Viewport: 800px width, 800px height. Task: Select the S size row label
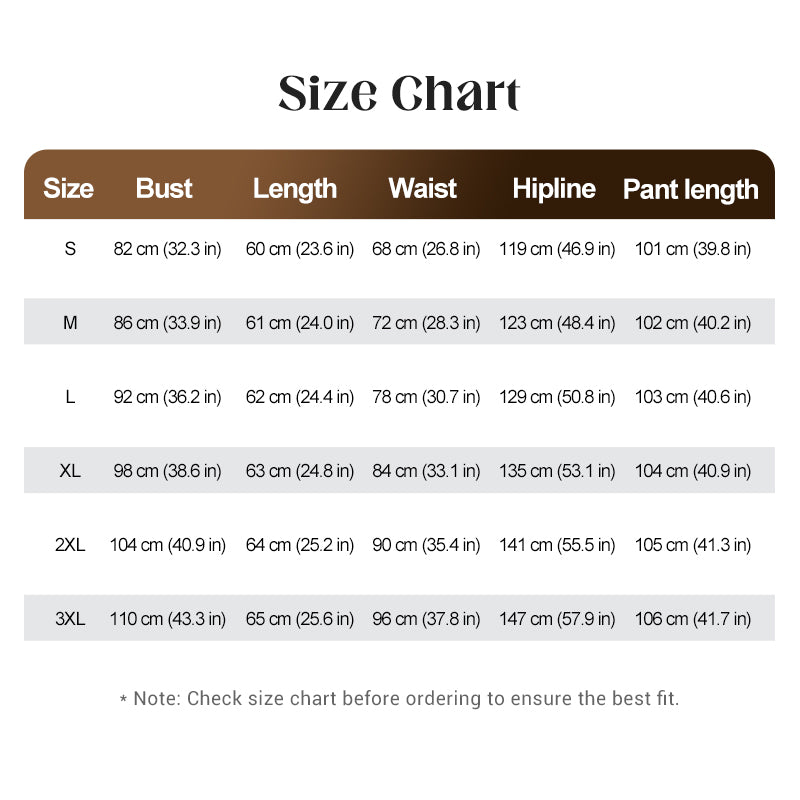(x=70, y=249)
